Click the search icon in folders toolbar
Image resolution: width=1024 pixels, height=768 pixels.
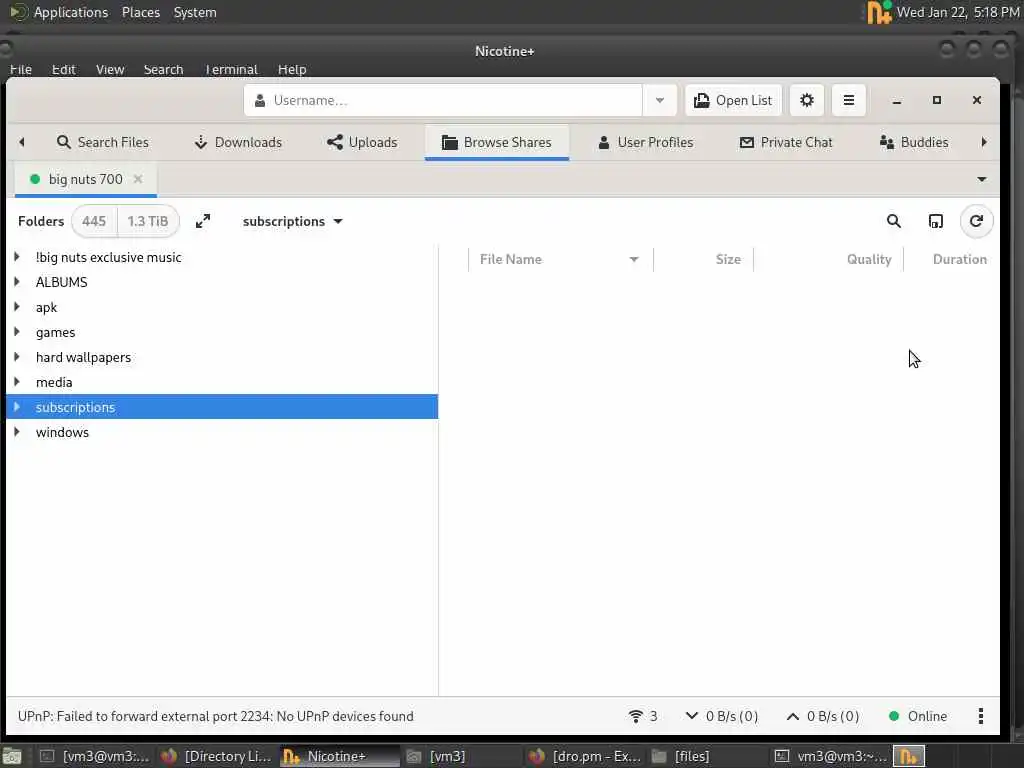(x=894, y=221)
